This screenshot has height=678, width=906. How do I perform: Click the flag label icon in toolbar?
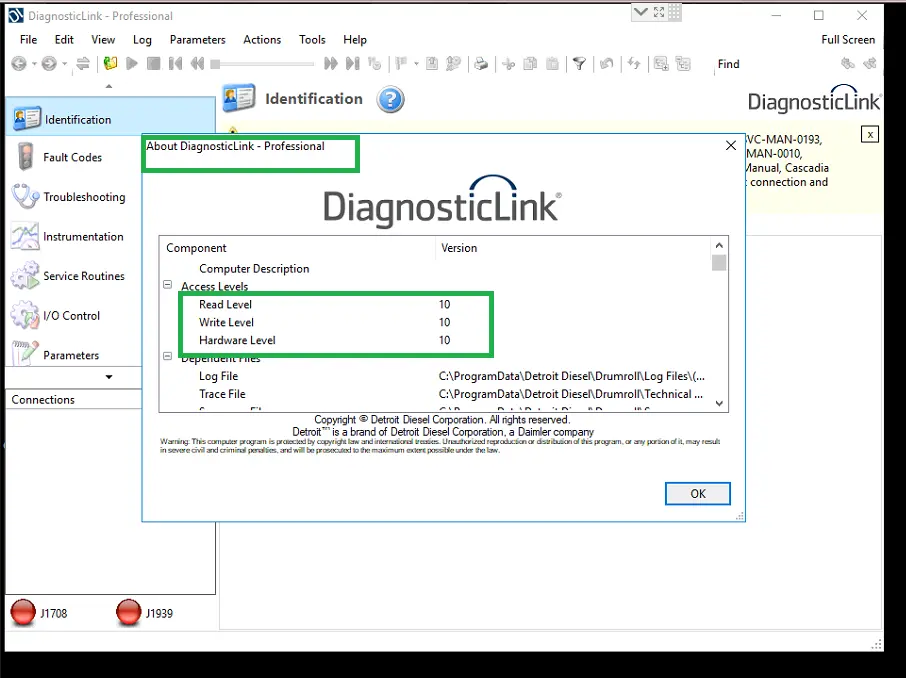(401, 64)
